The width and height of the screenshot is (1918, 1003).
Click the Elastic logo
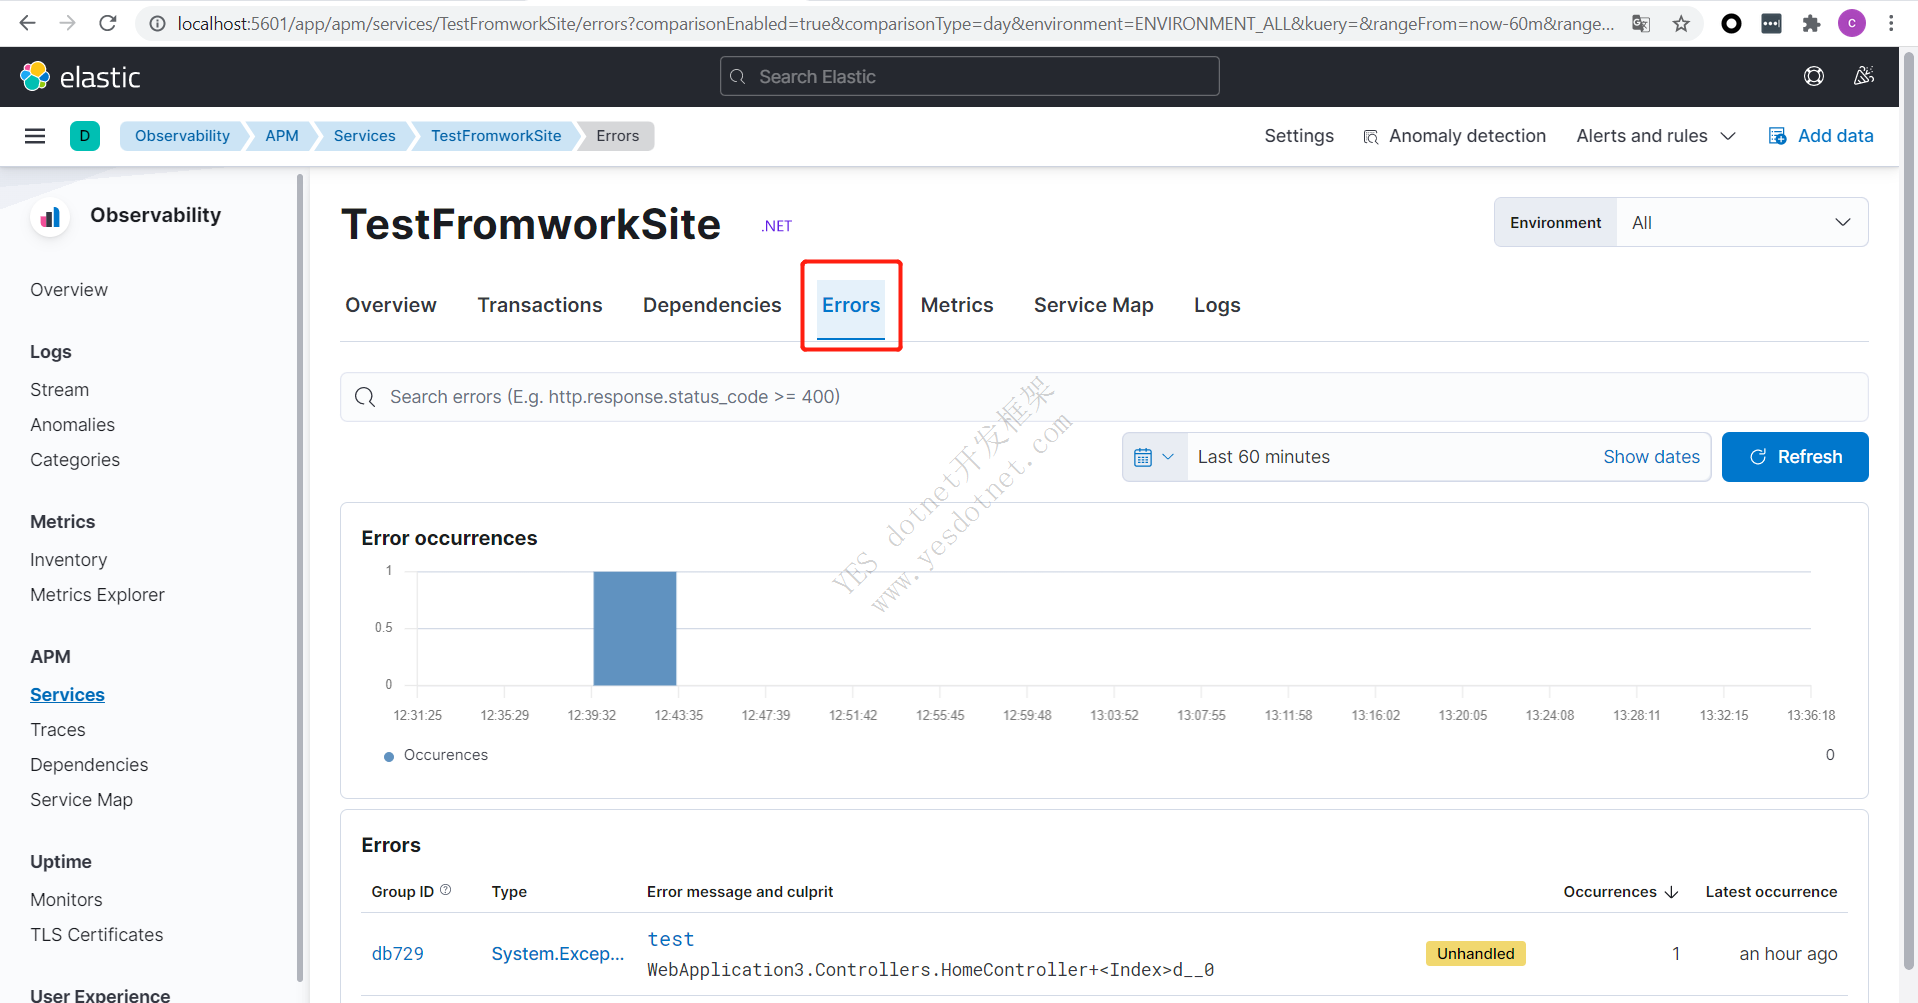[x=80, y=77]
